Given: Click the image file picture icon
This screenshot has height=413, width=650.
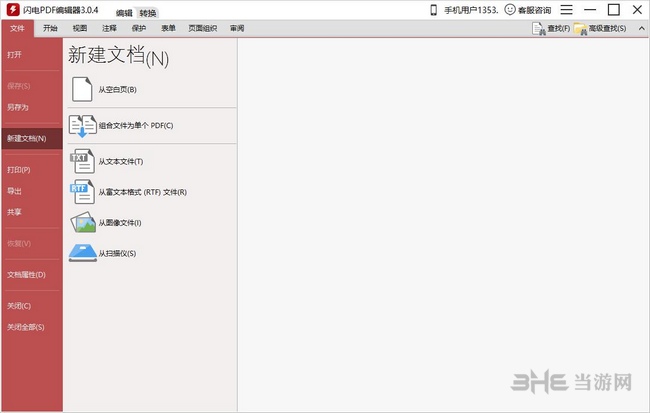Looking at the screenshot, I should [x=83, y=222].
